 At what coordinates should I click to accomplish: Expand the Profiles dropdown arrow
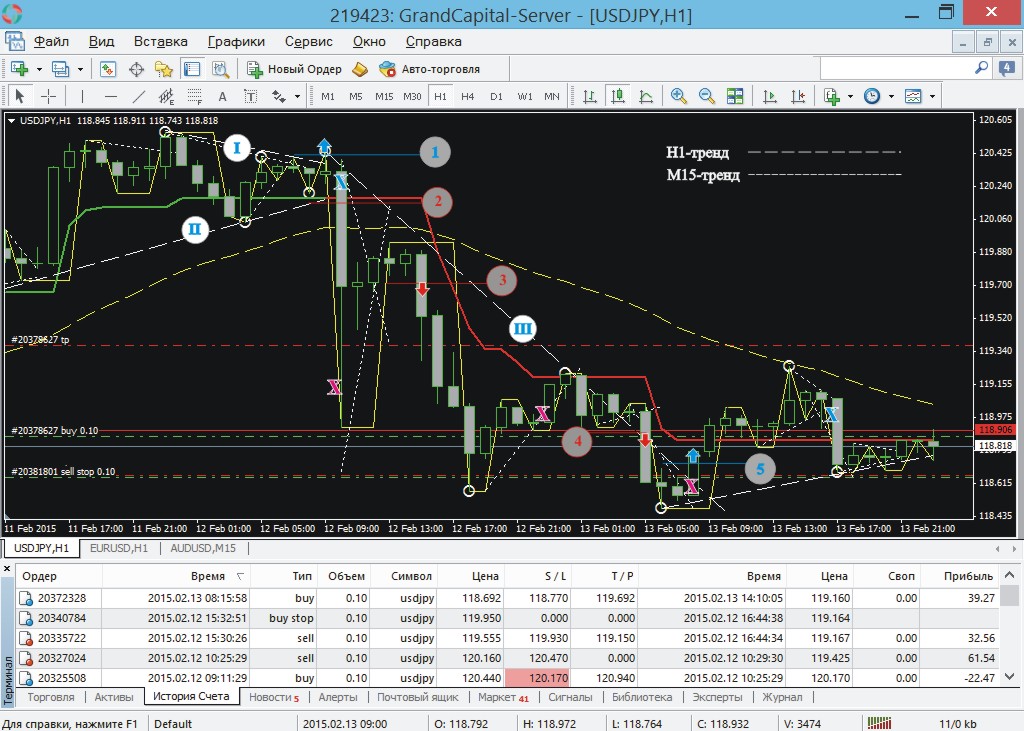(80, 69)
